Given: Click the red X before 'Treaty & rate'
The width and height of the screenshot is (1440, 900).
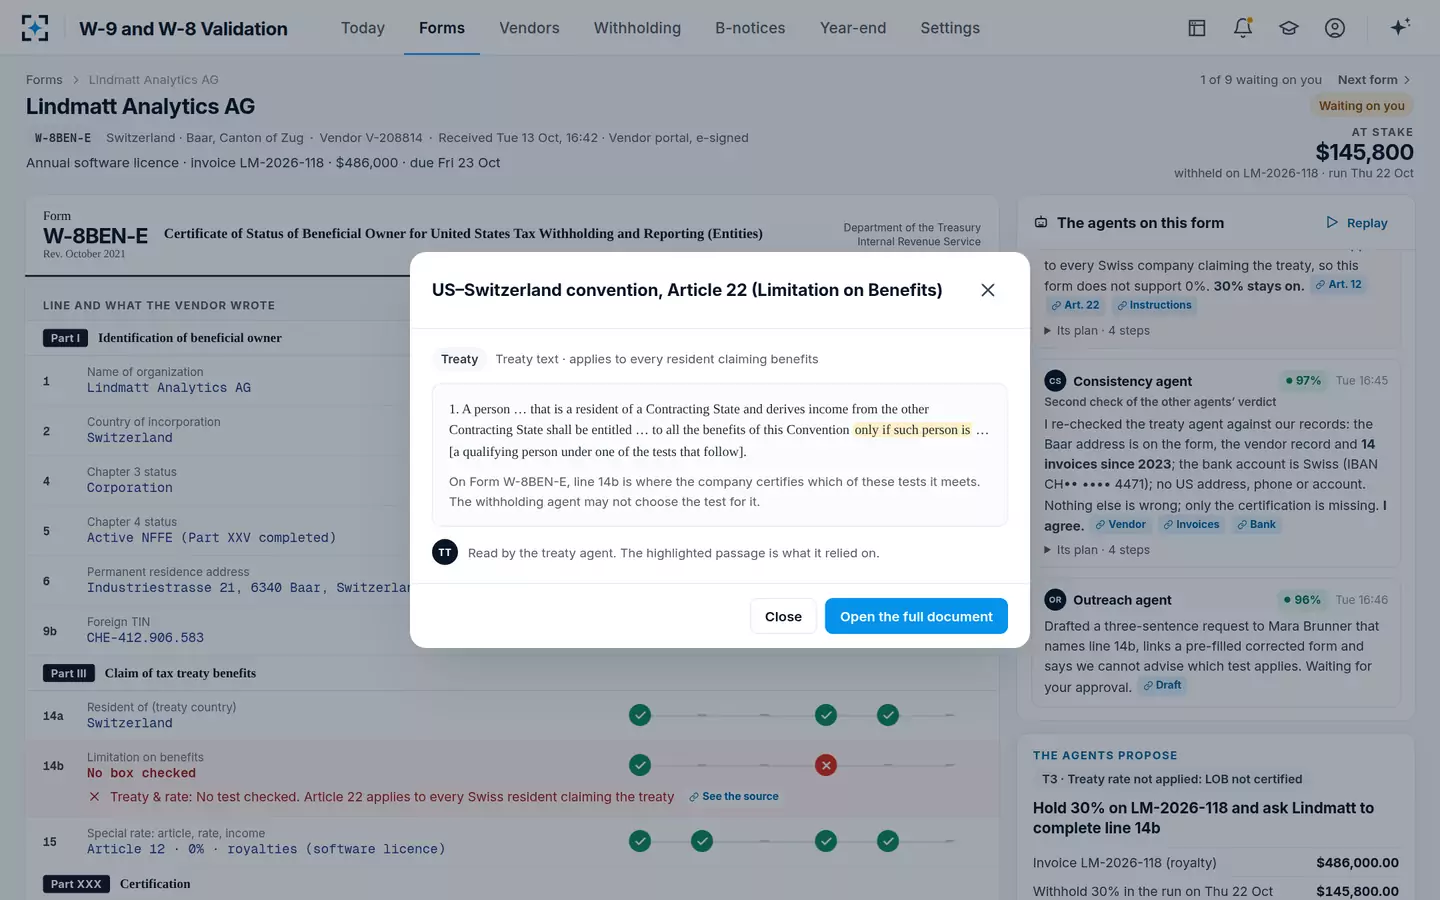Looking at the screenshot, I should [94, 797].
